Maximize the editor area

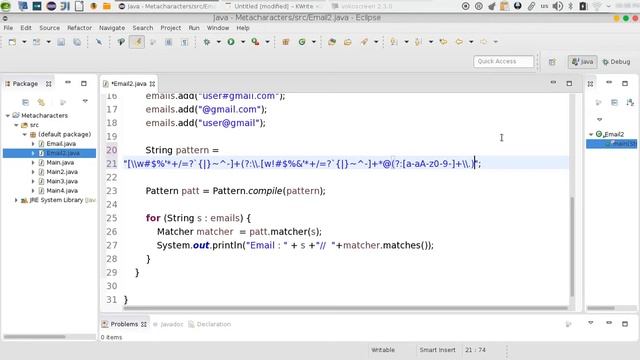569,83
